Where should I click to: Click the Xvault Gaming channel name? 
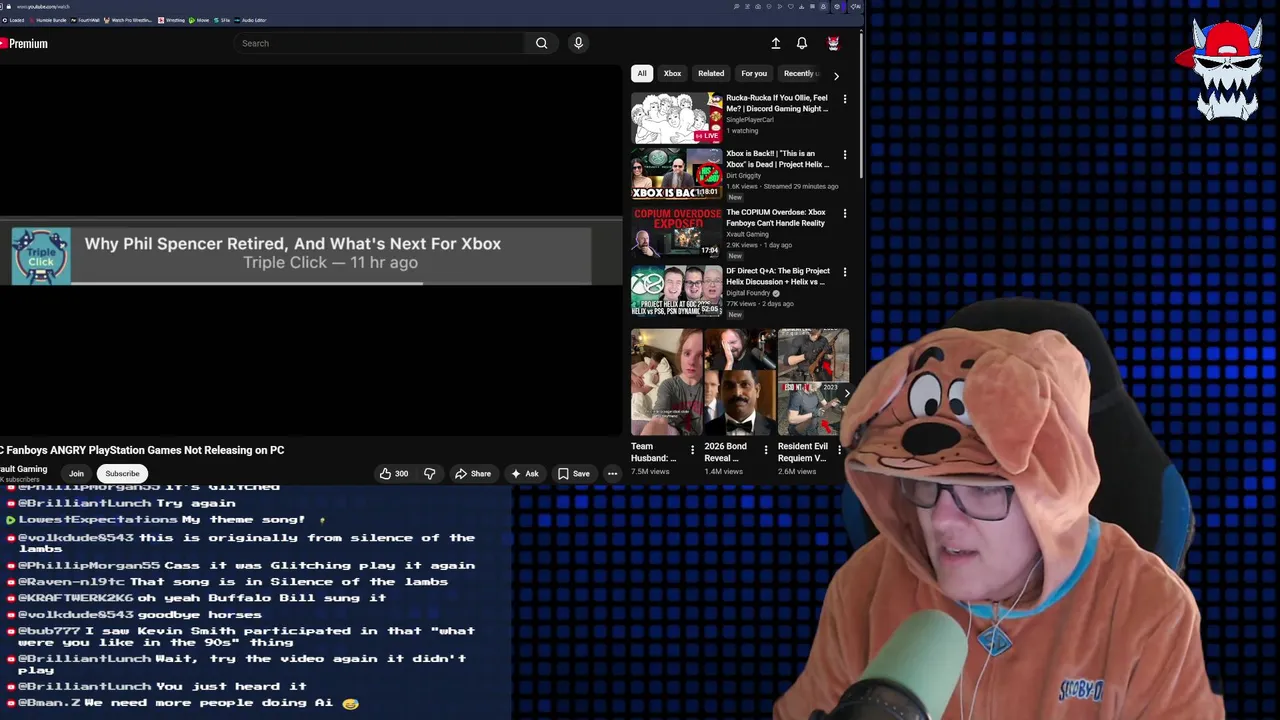click(23, 469)
